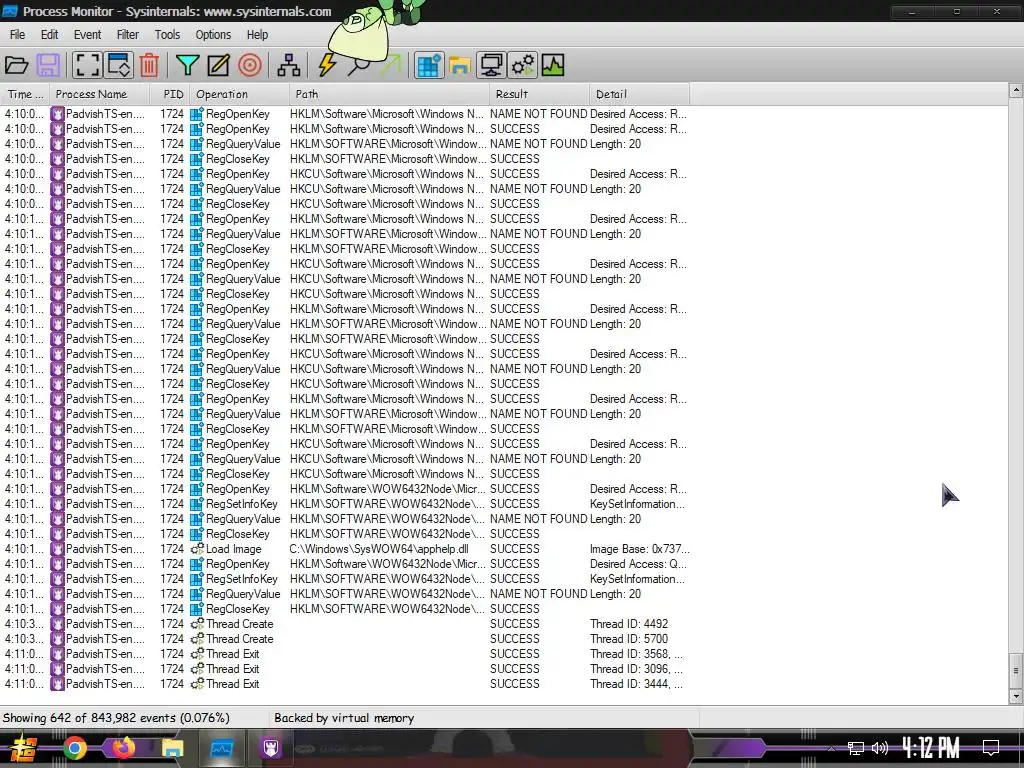Click the scrollbar down arrow
Image resolution: width=1024 pixels, height=768 pixels.
[x=1016, y=697]
